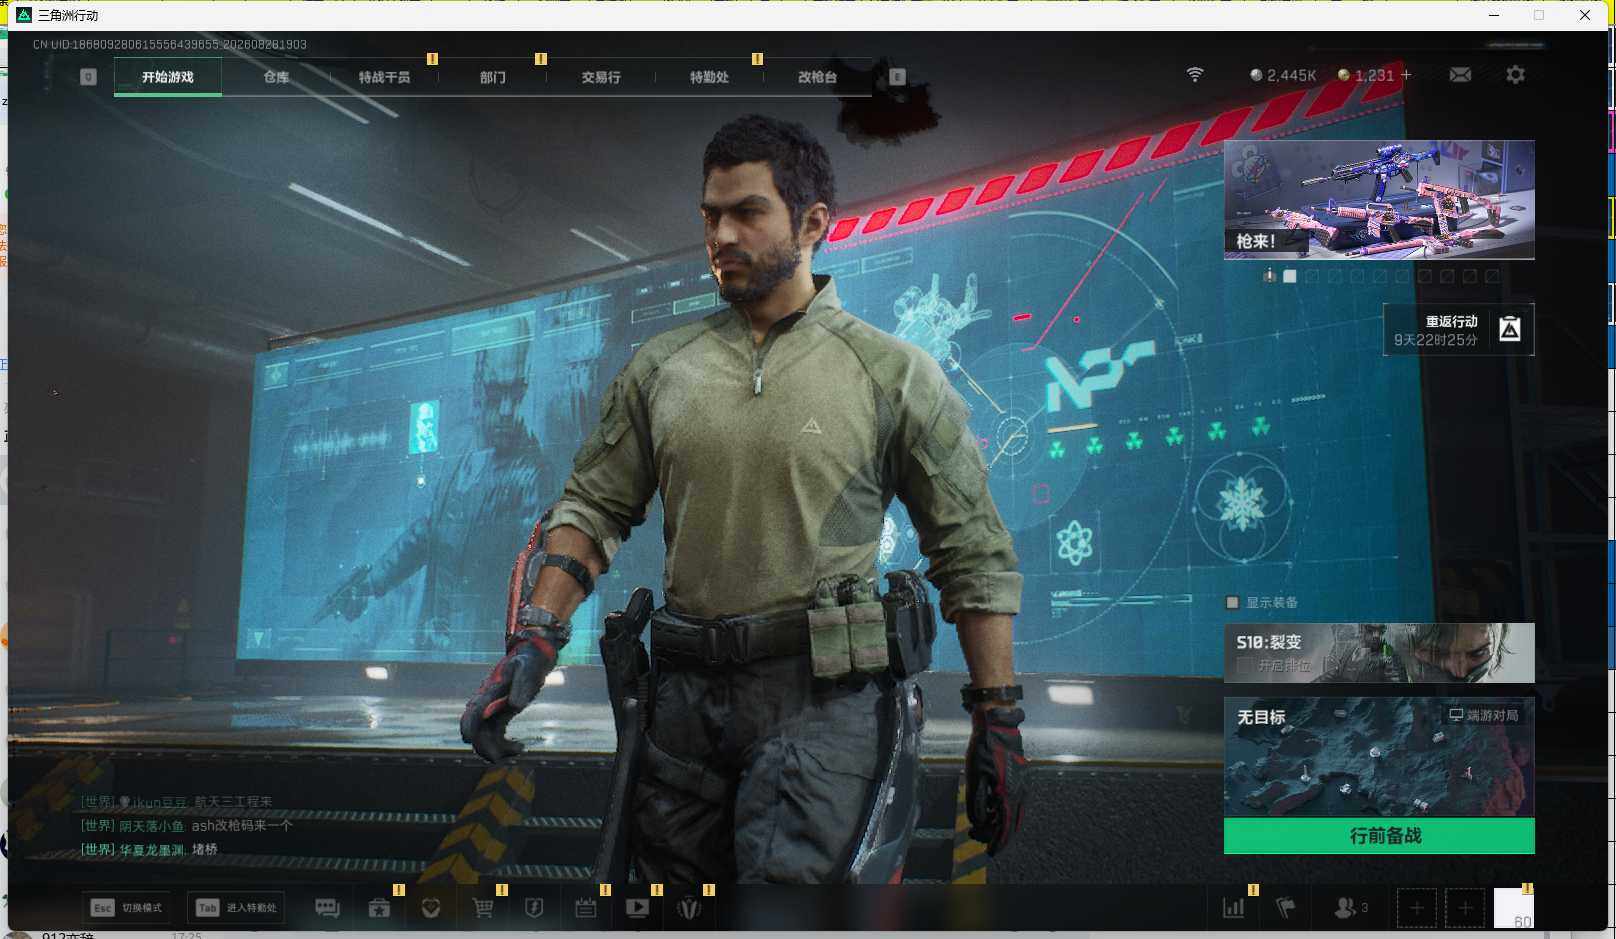Click the CN UID text at top
The height and width of the screenshot is (939, 1616).
[x=170, y=45]
